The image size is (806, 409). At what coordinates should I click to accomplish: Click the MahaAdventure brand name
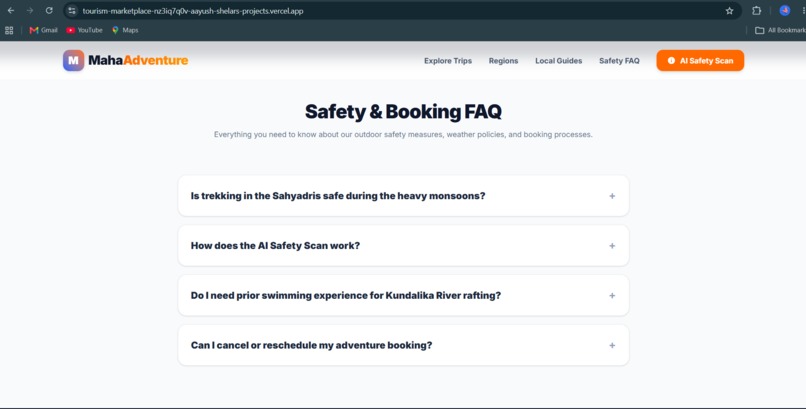pos(138,61)
